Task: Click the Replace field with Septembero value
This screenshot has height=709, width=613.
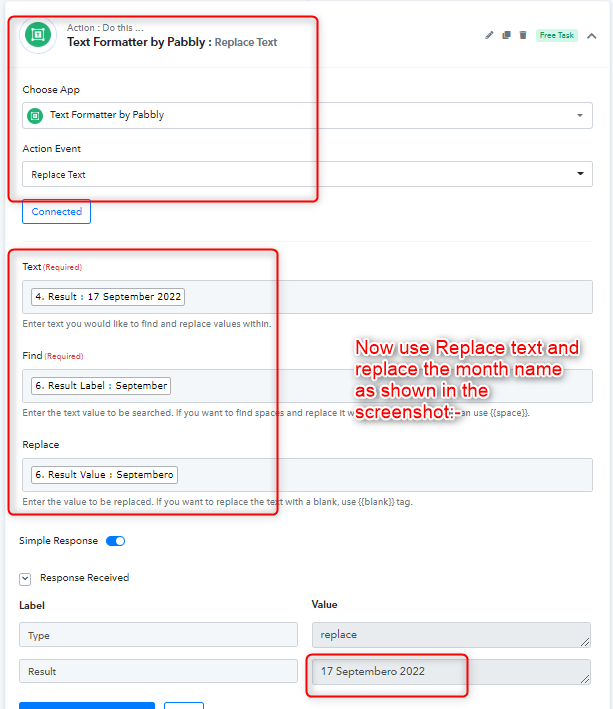Action: pos(307,475)
